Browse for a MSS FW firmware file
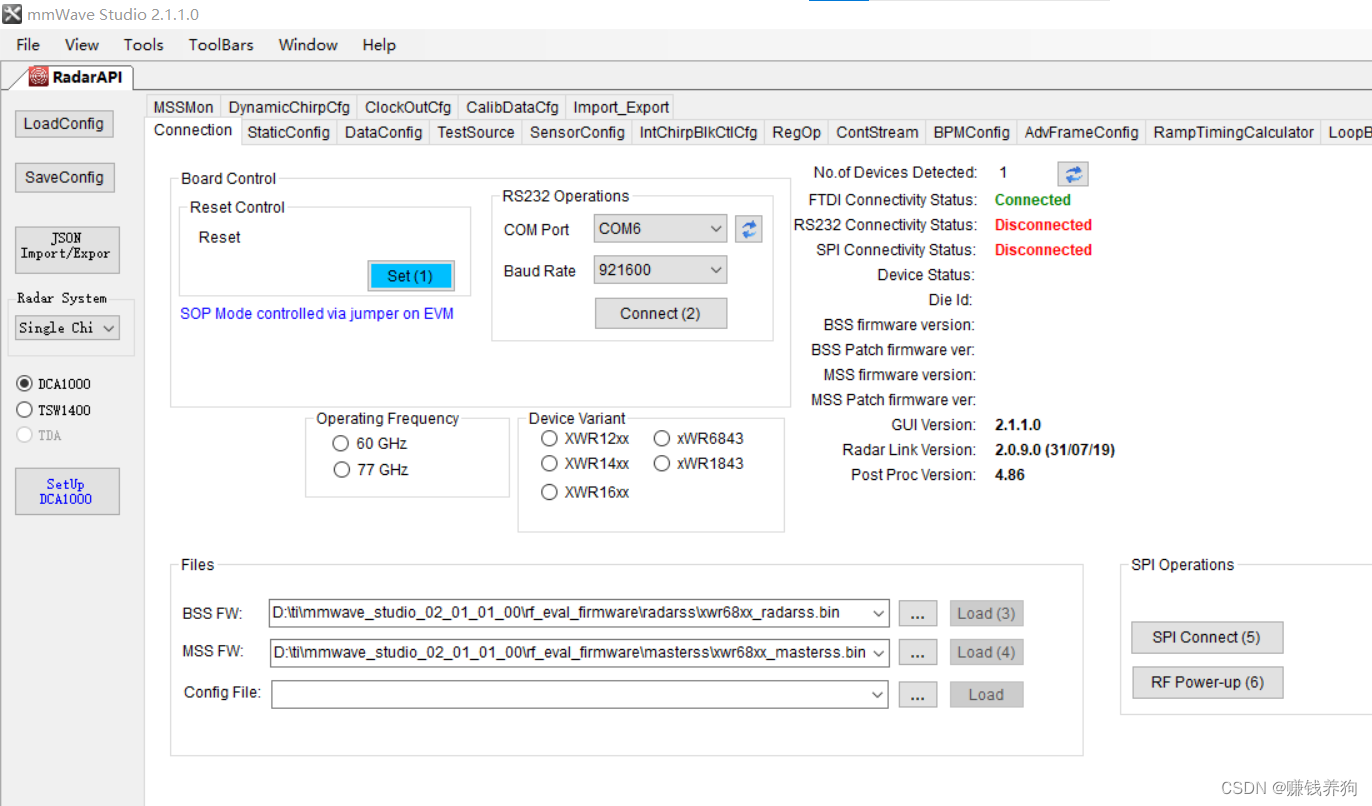 click(x=917, y=652)
